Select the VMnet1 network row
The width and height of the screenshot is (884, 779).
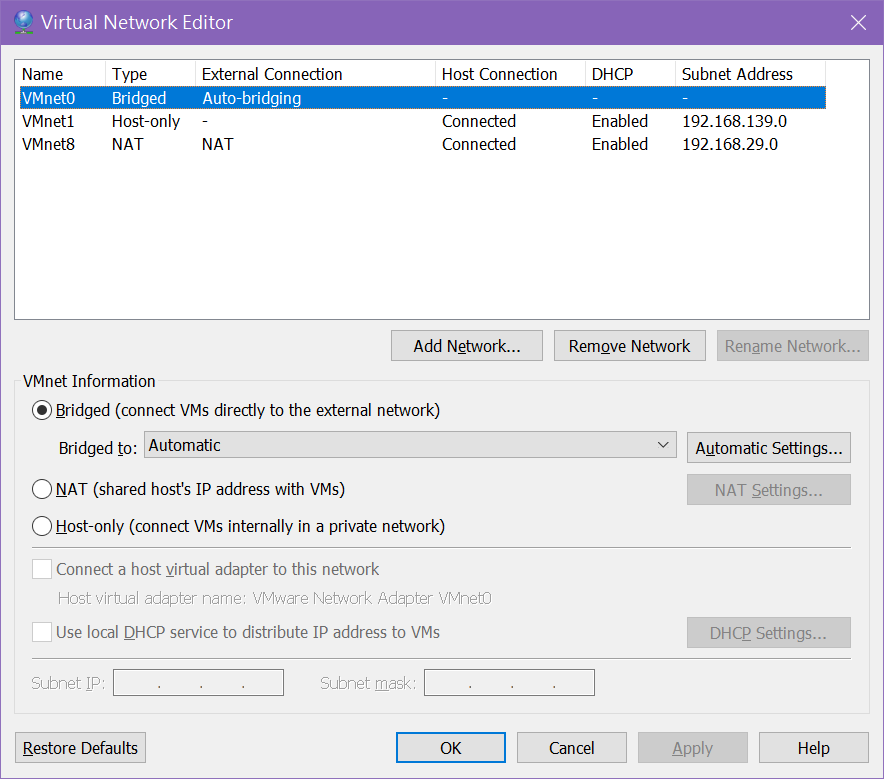point(423,121)
